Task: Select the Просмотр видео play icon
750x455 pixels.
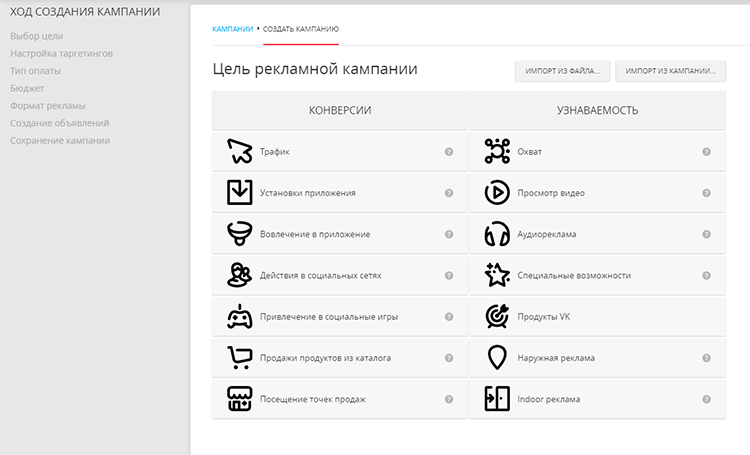Action: pos(496,192)
